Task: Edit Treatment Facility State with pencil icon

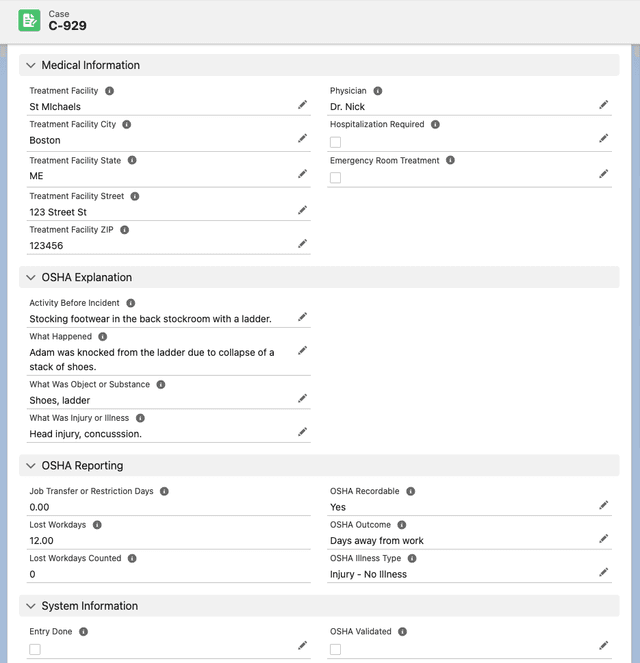Action: click(x=302, y=174)
